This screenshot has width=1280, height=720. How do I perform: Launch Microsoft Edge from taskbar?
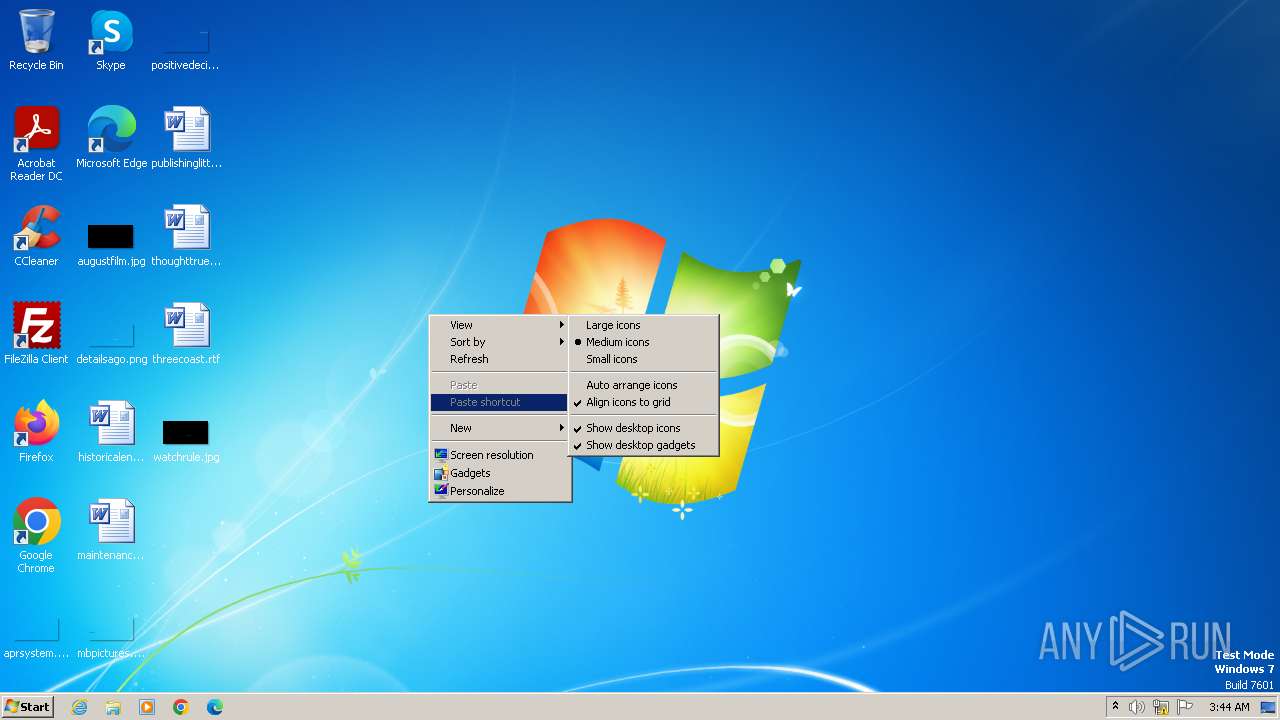click(x=215, y=707)
